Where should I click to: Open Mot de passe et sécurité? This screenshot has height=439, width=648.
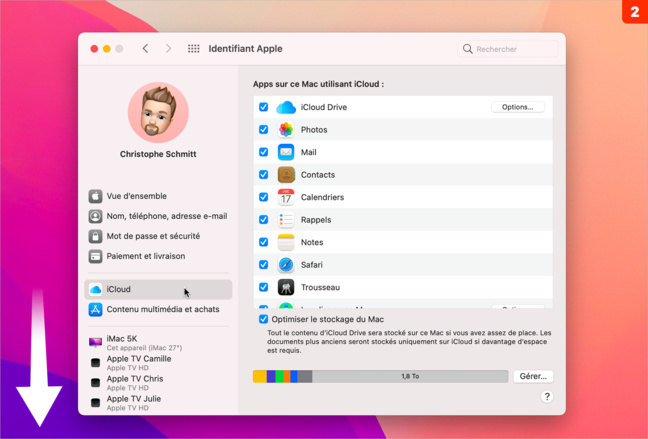(158, 236)
